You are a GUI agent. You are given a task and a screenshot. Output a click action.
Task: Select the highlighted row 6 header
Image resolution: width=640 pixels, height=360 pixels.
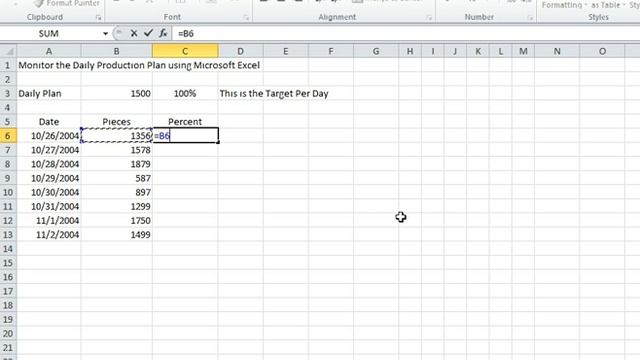tap(8, 136)
